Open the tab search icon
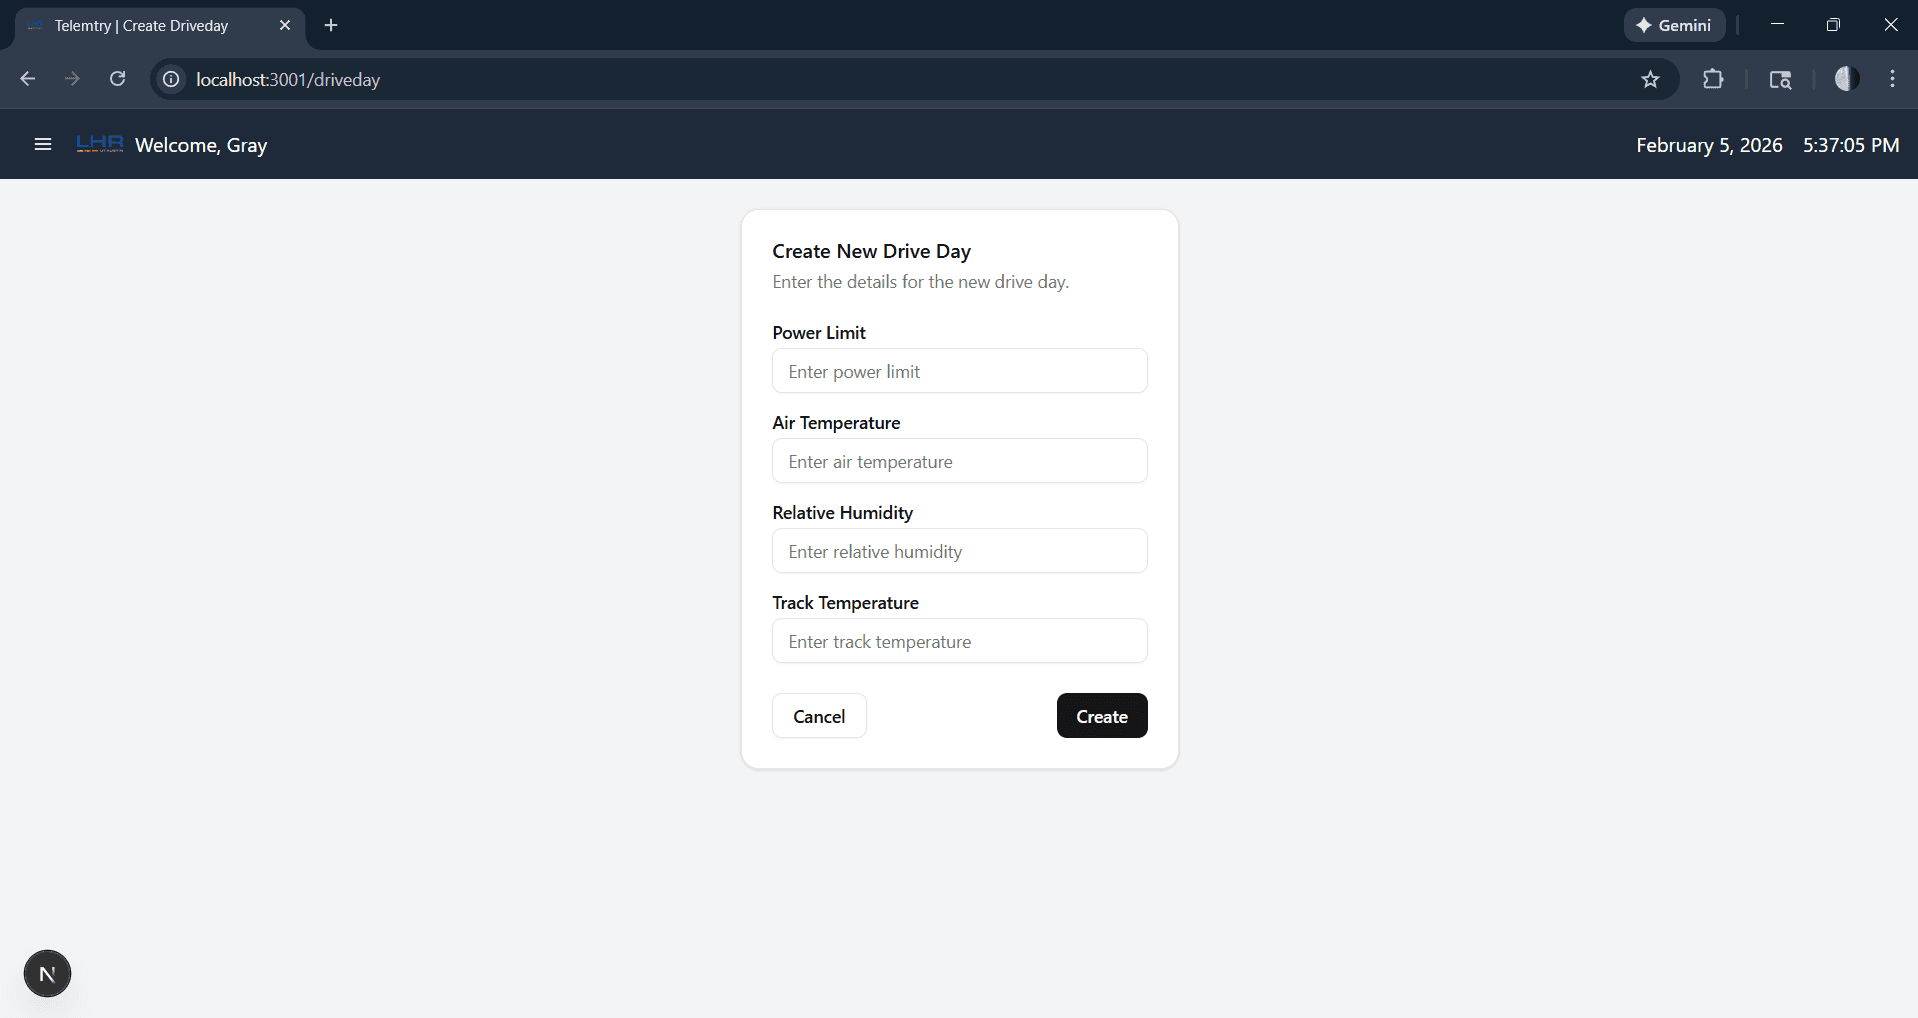The width and height of the screenshot is (1918, 1018). click(1780, 80)
